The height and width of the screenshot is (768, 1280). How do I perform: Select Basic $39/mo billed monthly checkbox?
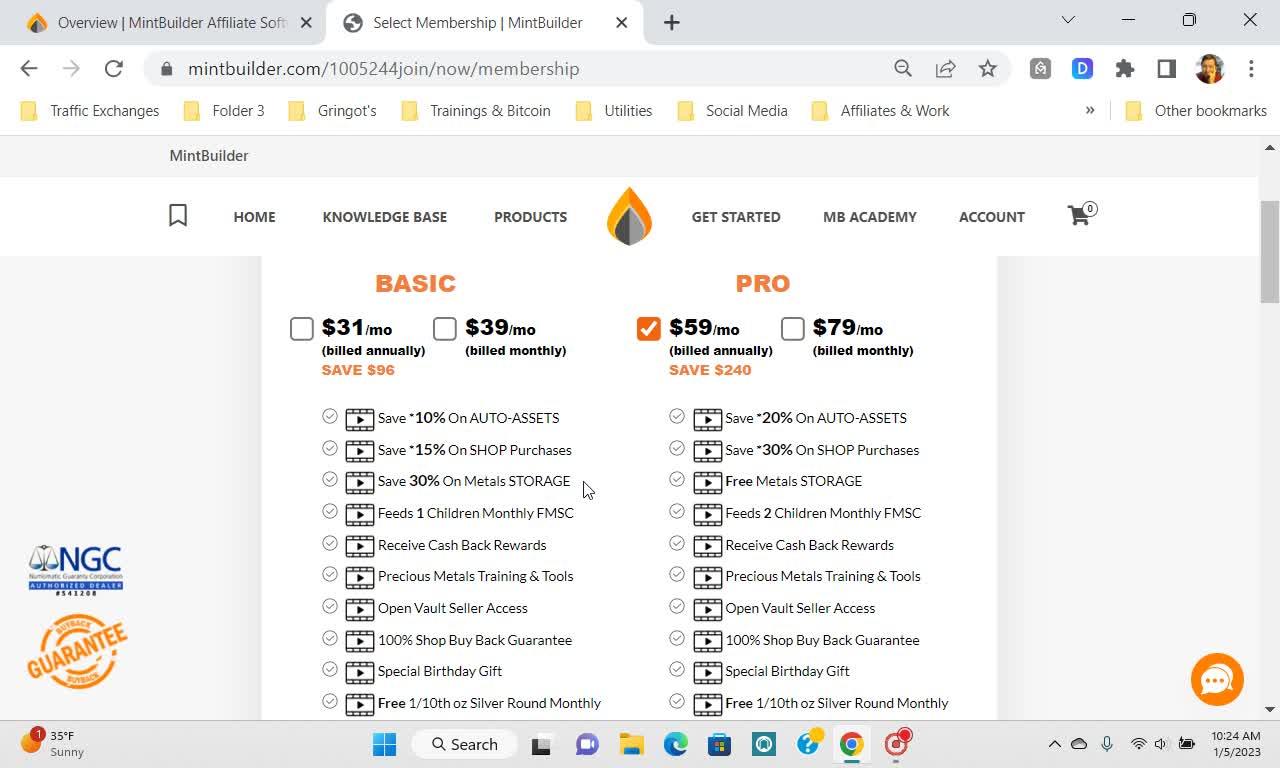click(445, 328)
